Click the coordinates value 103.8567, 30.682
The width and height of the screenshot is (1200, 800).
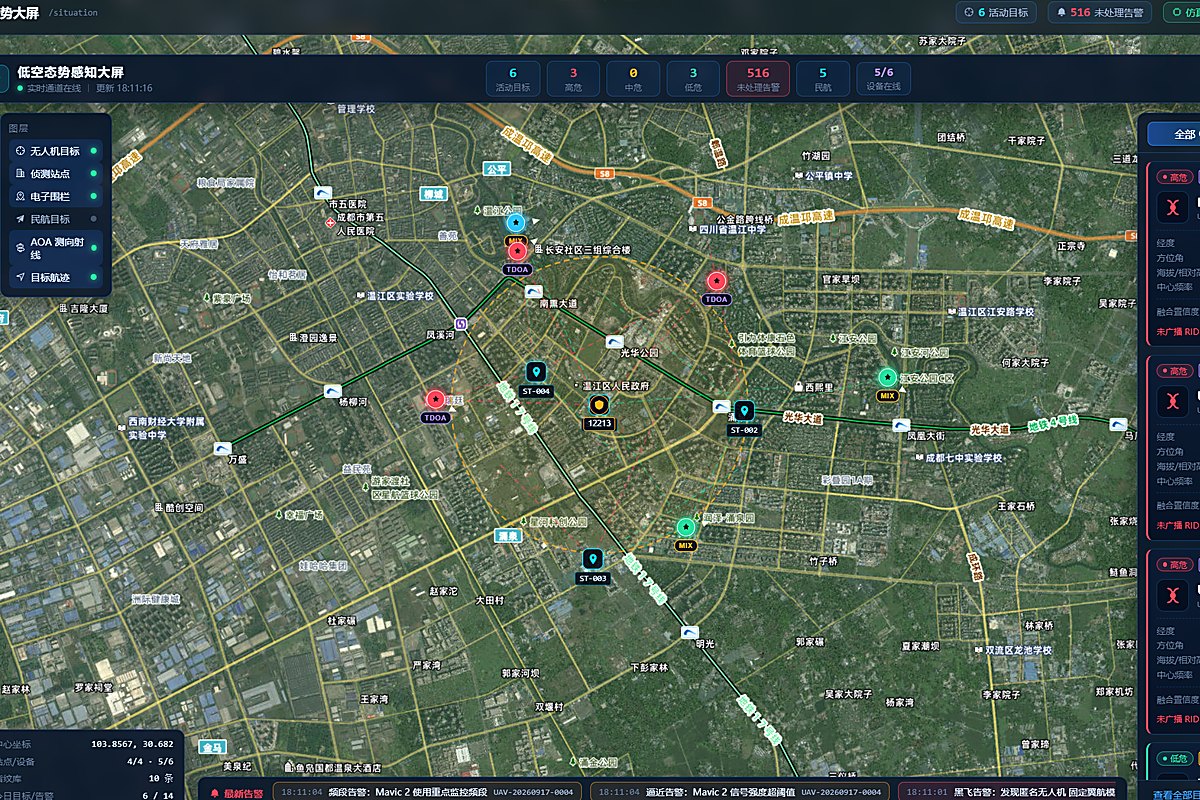click(x=132, y=744)
